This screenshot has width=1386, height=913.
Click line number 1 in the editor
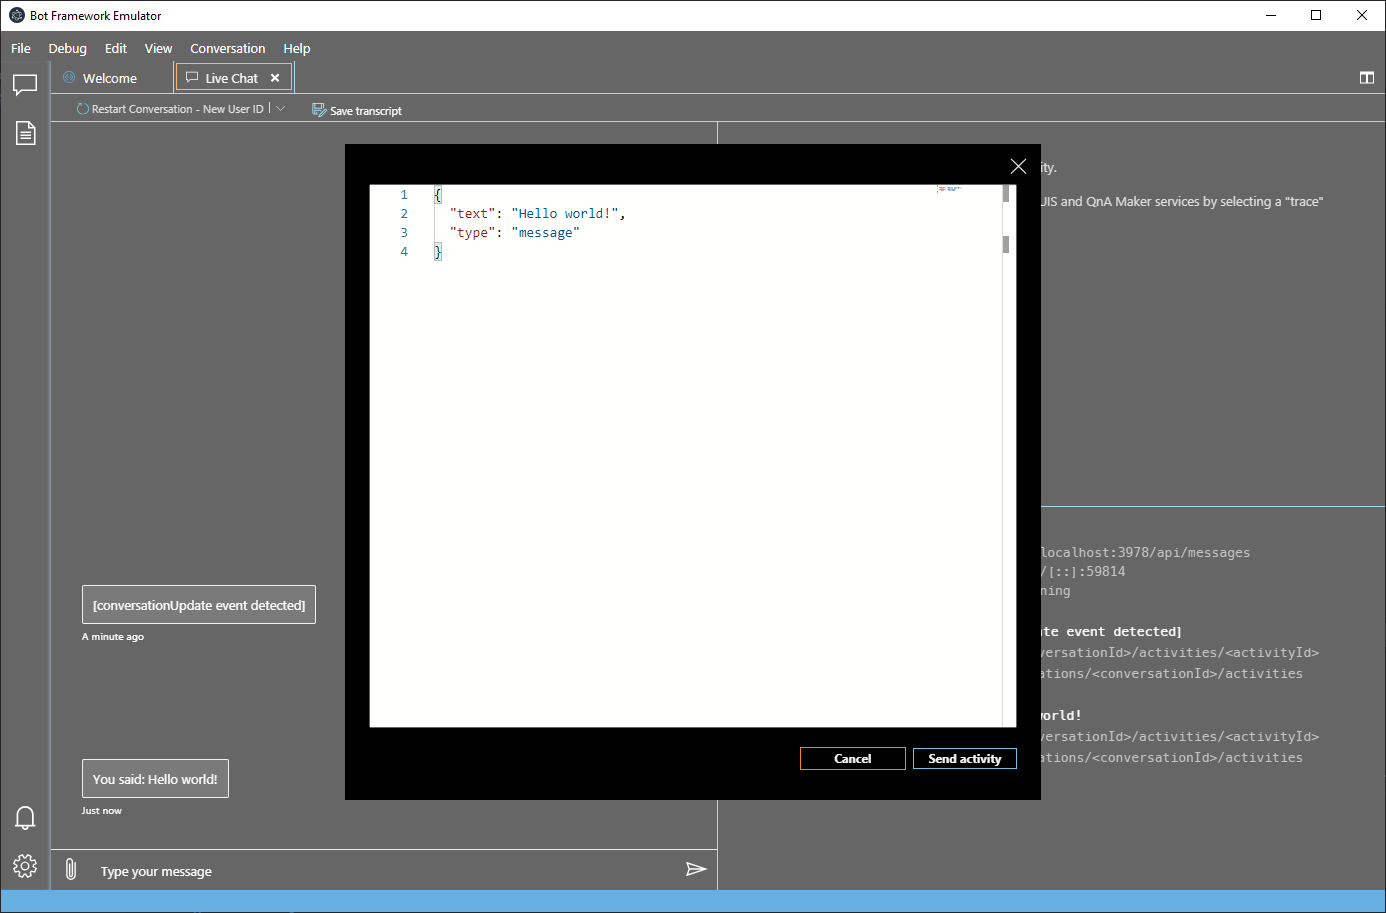tap(404, 194)
